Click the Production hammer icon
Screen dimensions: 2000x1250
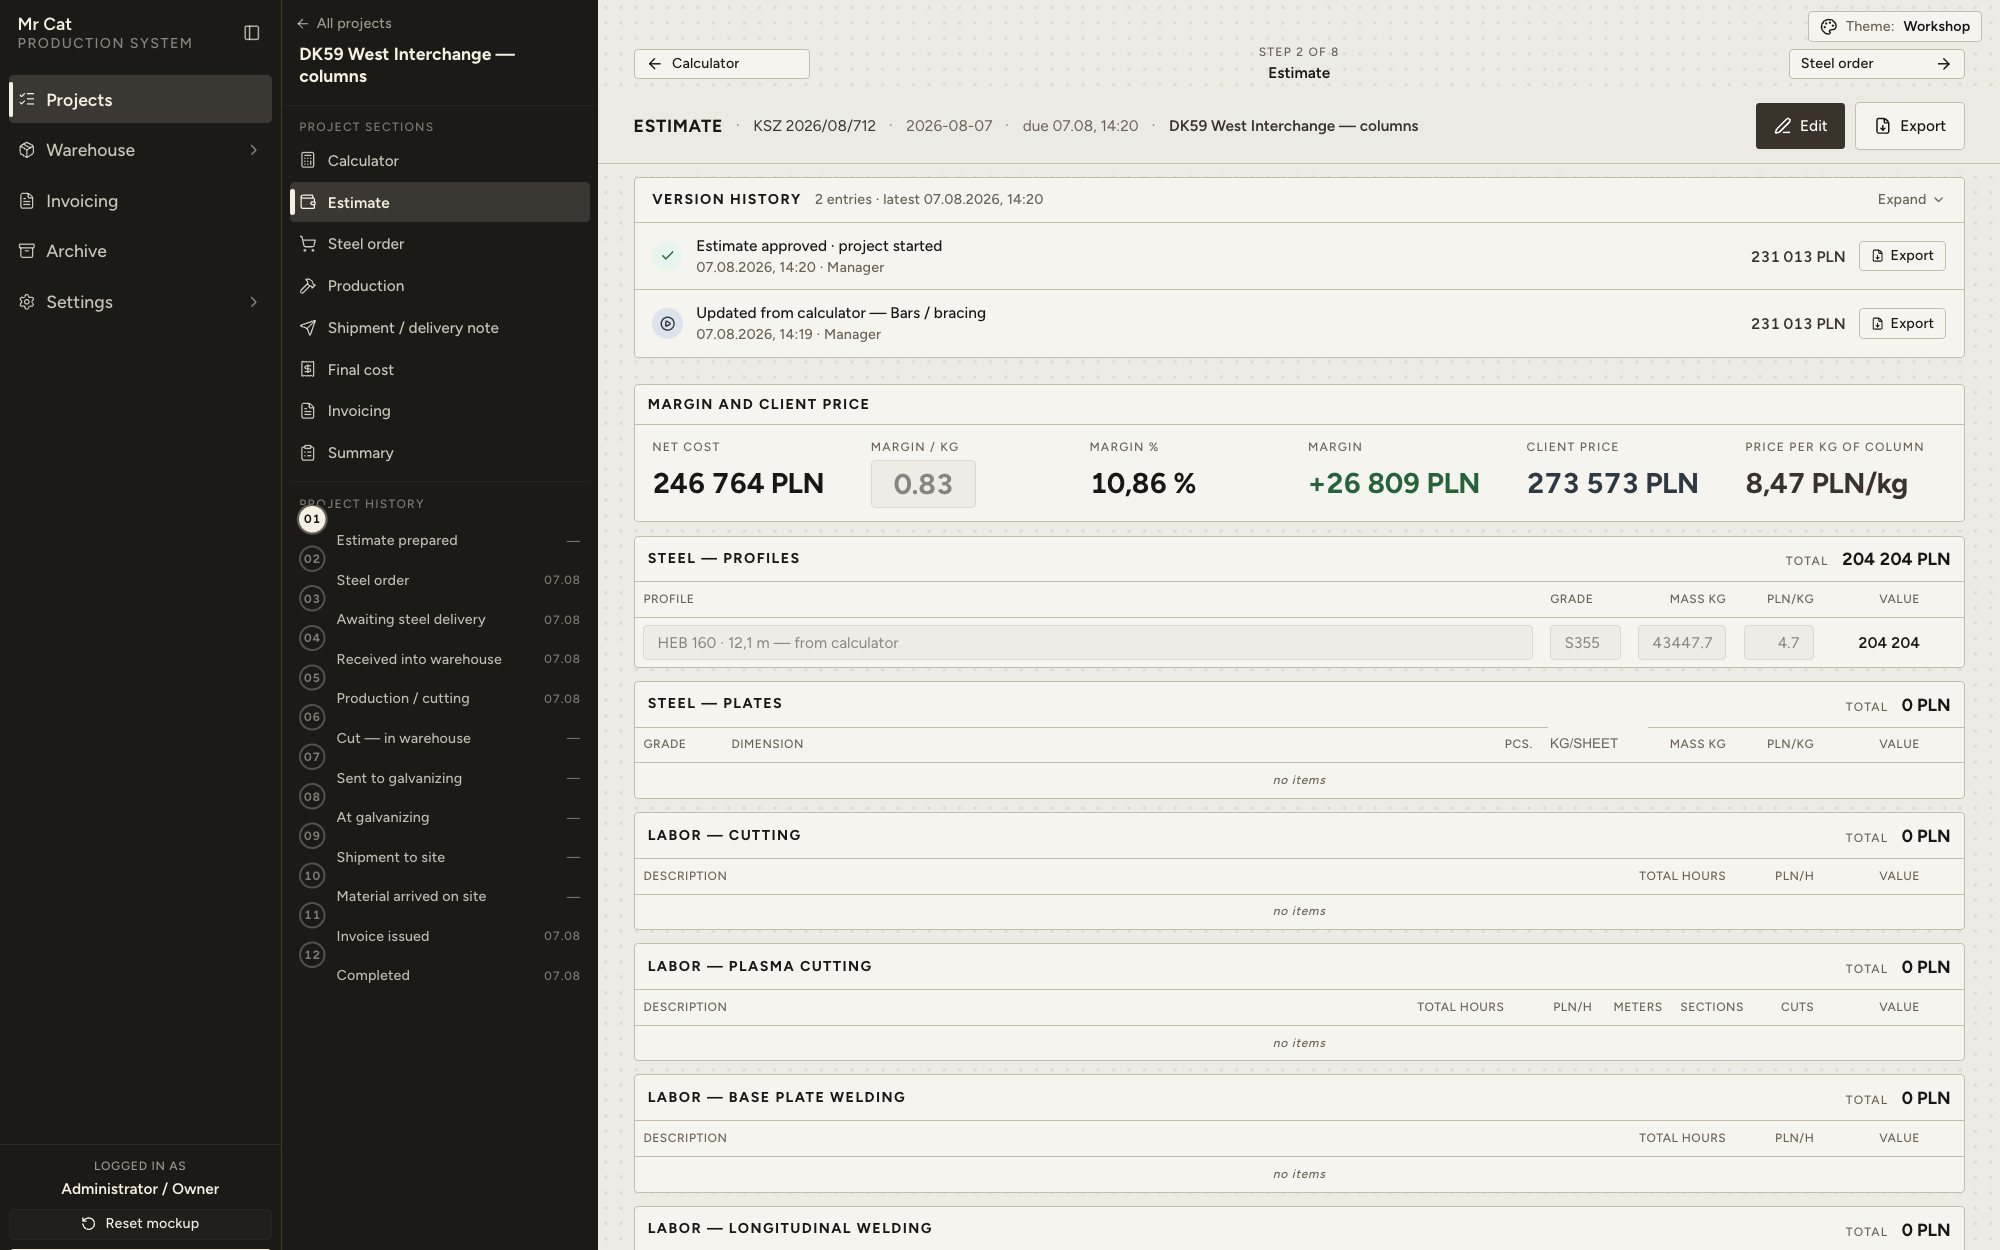pyautogui.click(x=308, y=286)
